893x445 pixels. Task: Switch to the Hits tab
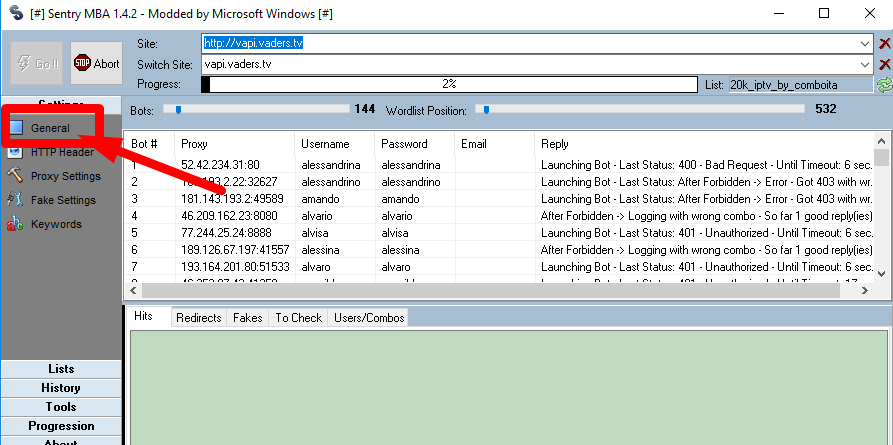tap(144, 316)
